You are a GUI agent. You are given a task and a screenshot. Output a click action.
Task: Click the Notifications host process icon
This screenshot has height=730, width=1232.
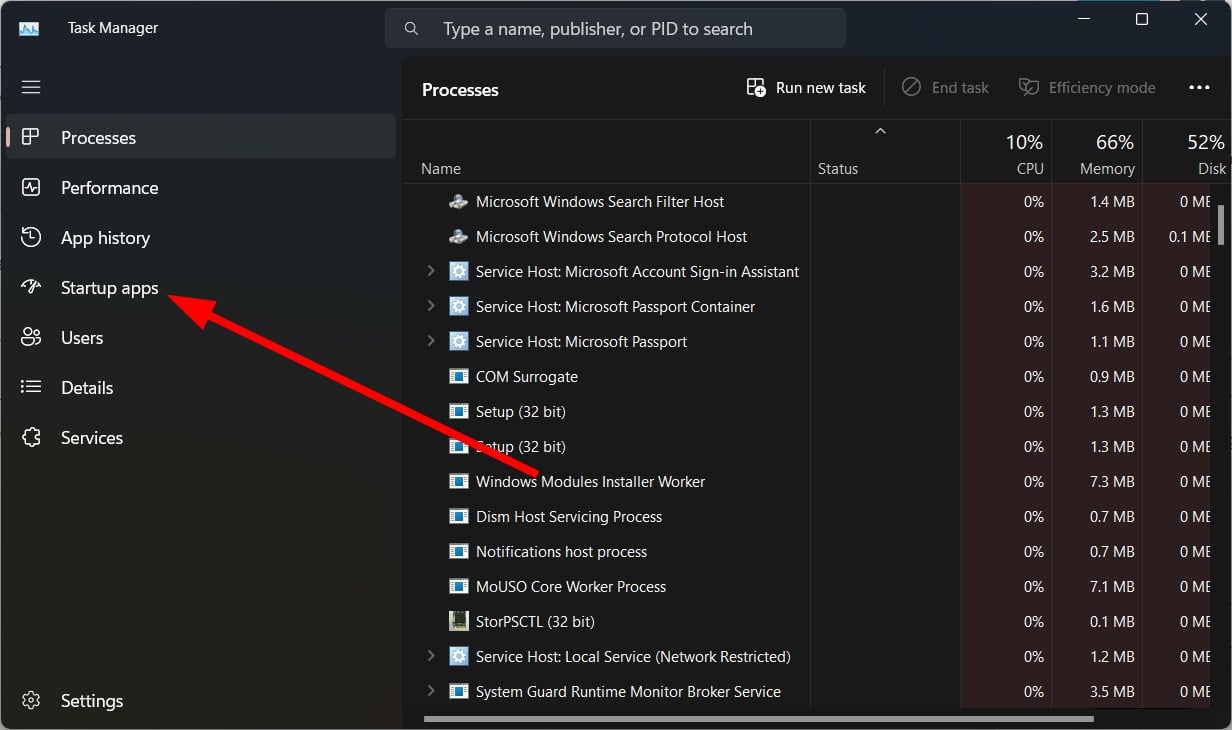459,552
